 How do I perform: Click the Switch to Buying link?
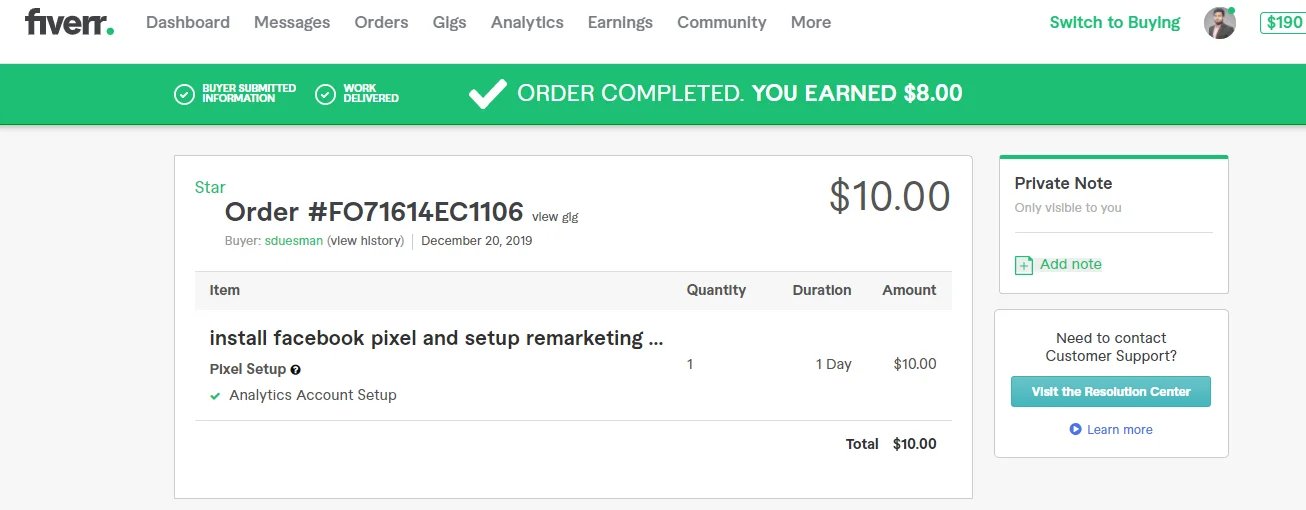pyautogui.click(x=1115, y=22)
